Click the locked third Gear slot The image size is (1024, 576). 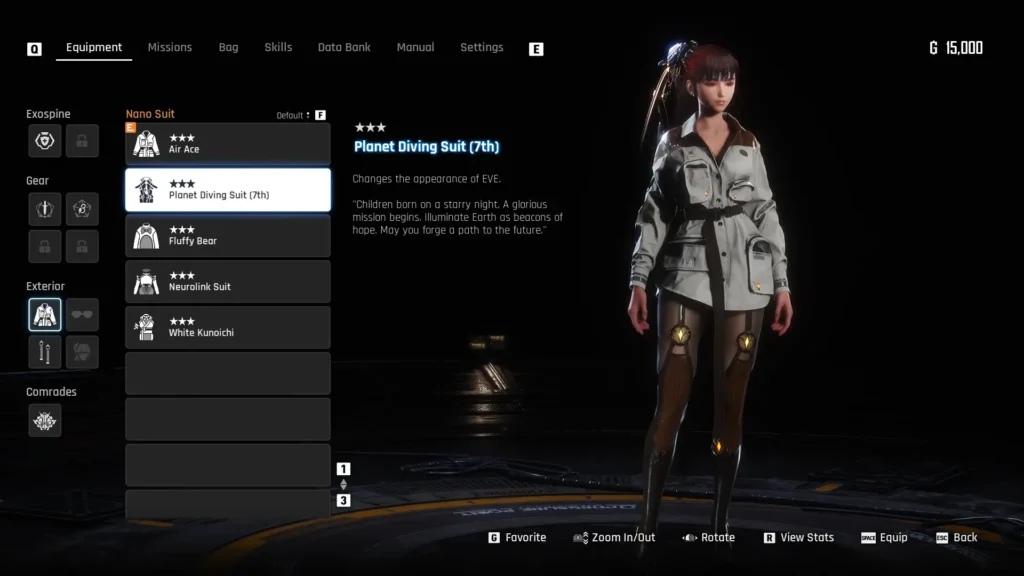[x=44, y=246]
